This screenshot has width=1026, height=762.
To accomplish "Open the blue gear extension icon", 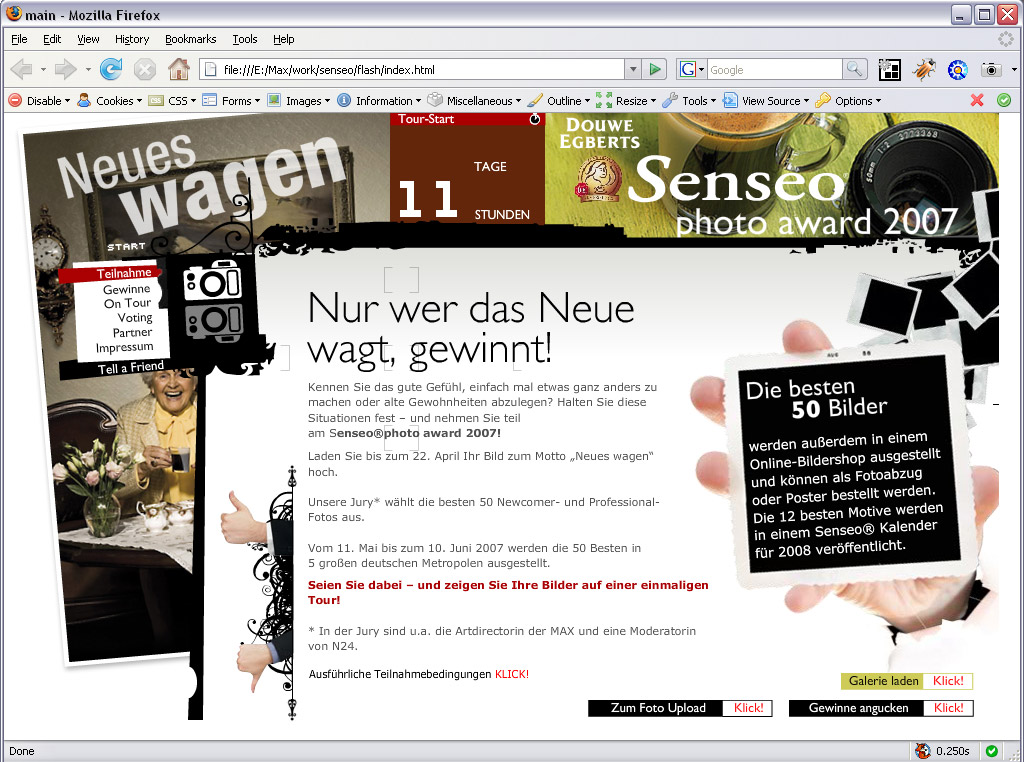I will (x=957, y=70).
